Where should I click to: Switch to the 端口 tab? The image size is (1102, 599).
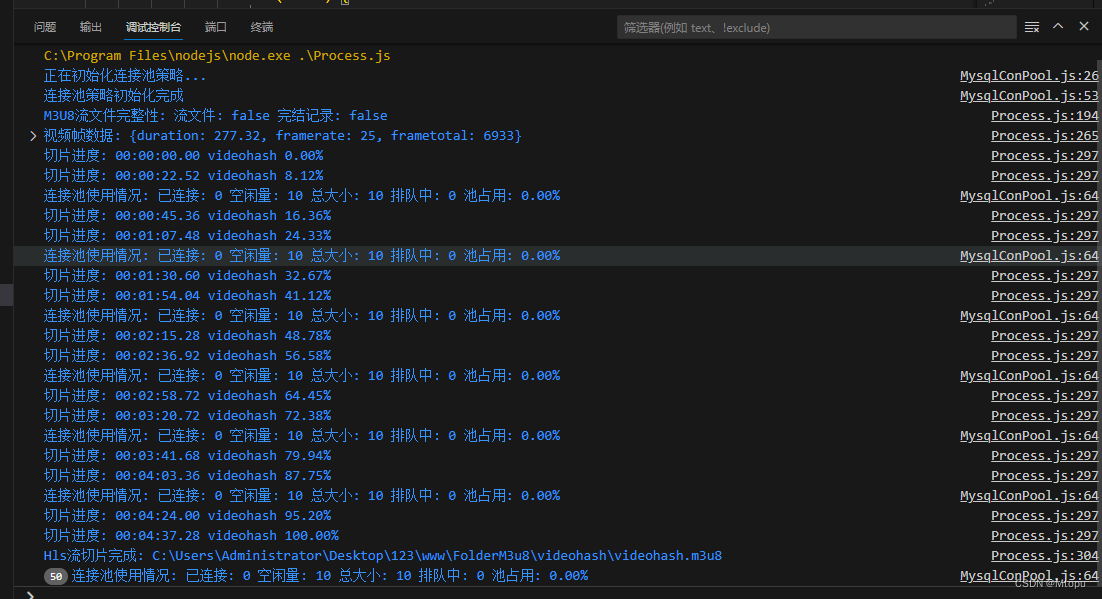[x=215, y=27]
